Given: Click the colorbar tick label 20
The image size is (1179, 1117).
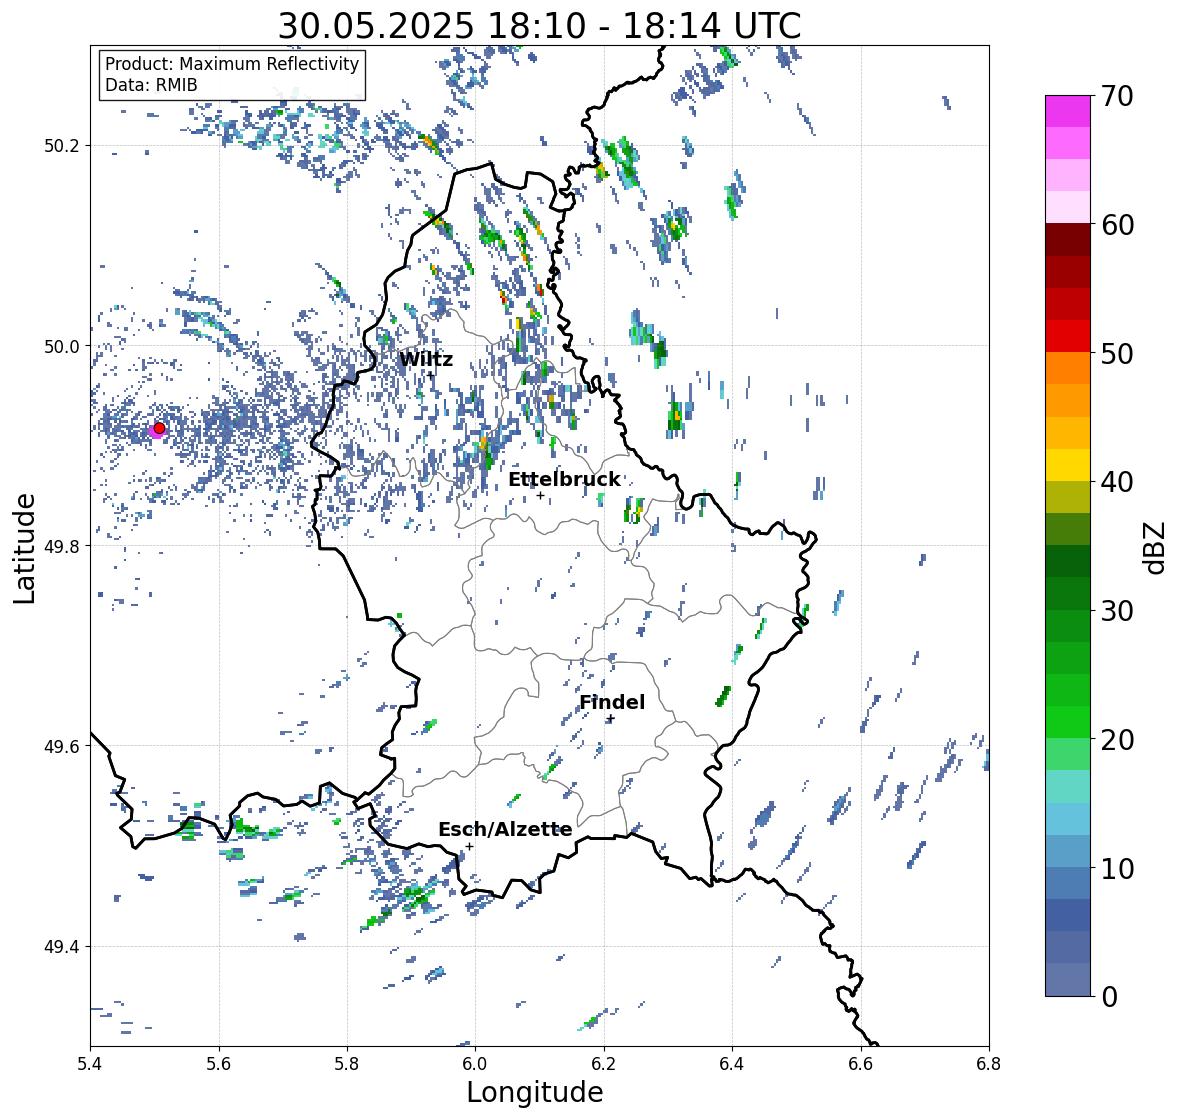Looking at the screenshot, I should (x=1117, y=740).
